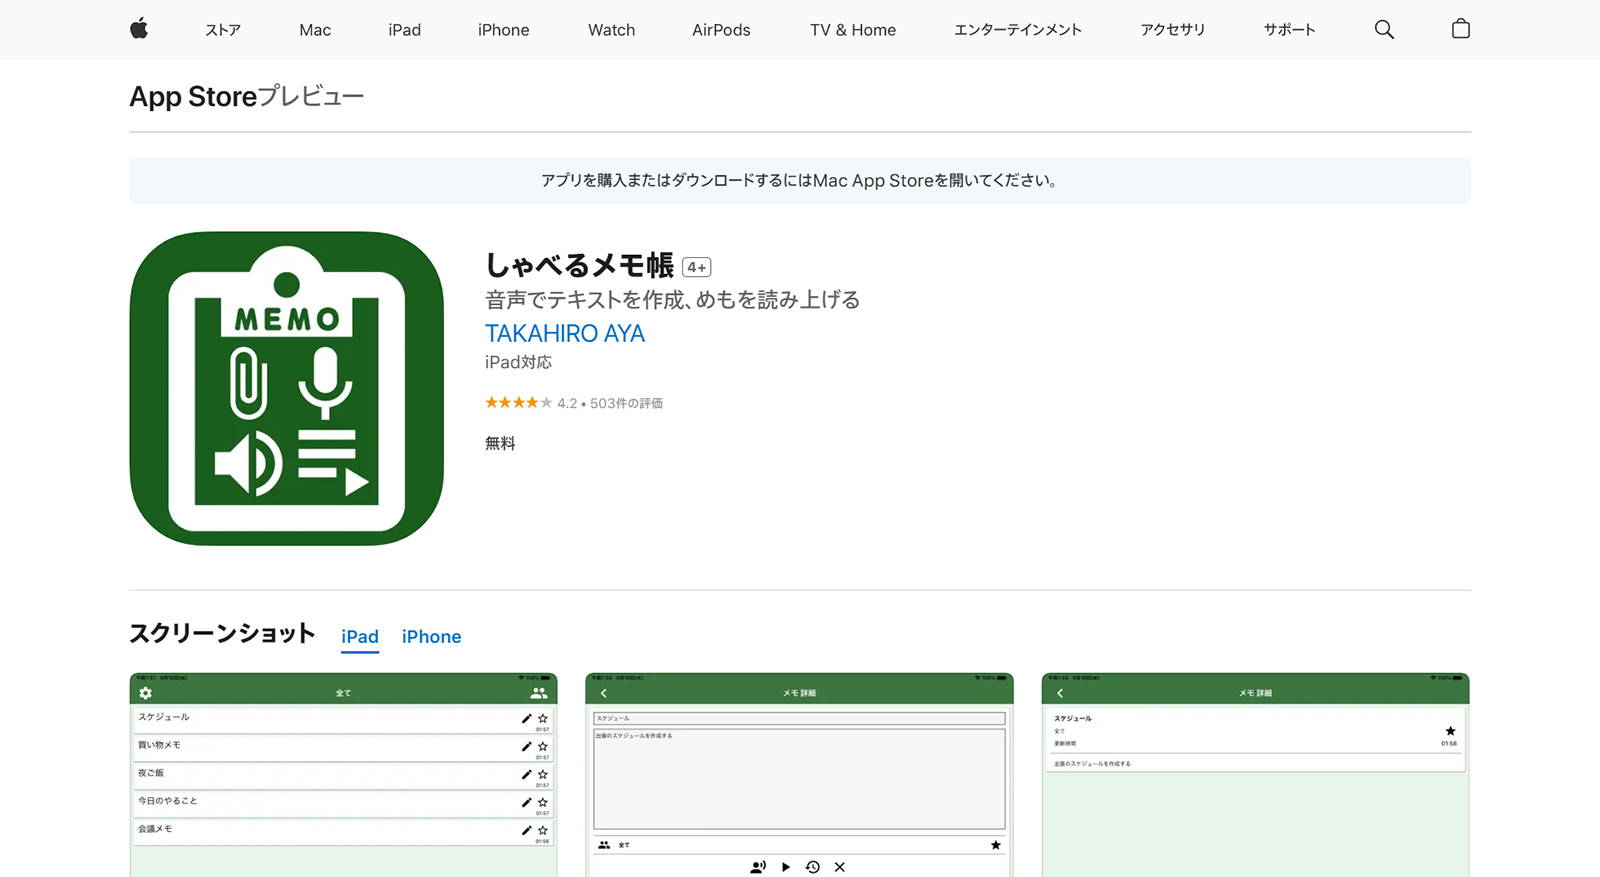The height and width of the screenshot is (877, 1600).
Task: Click the back chevron in third screenshot
Action: 1060,693
